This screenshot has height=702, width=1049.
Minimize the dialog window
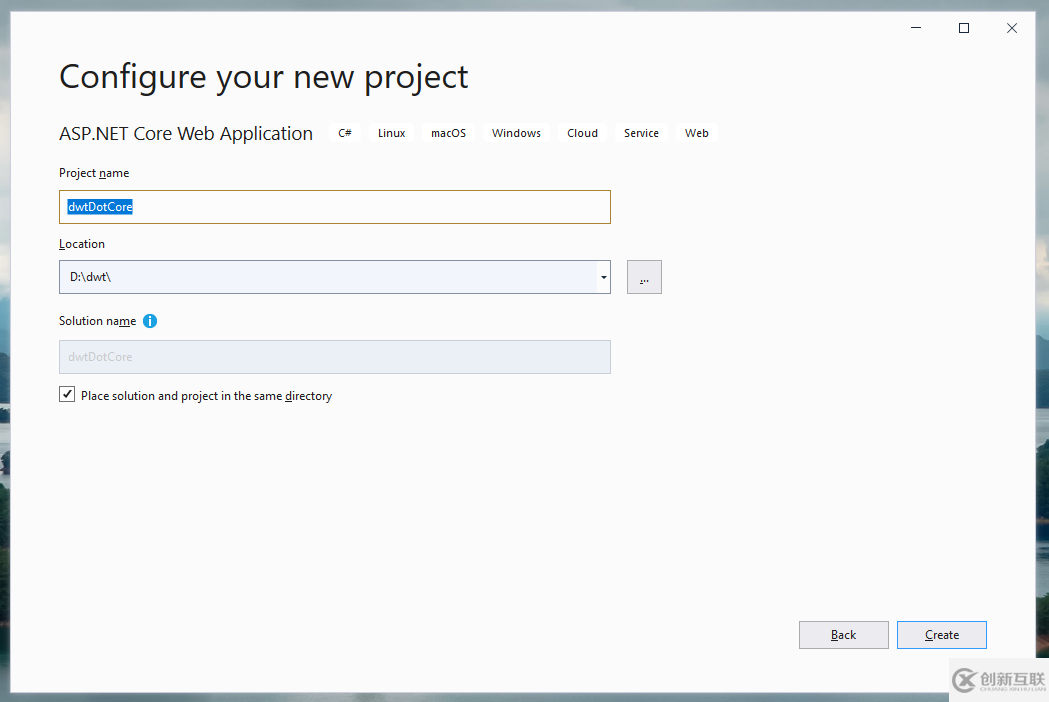pyautogui.click(x=916, y=27)
